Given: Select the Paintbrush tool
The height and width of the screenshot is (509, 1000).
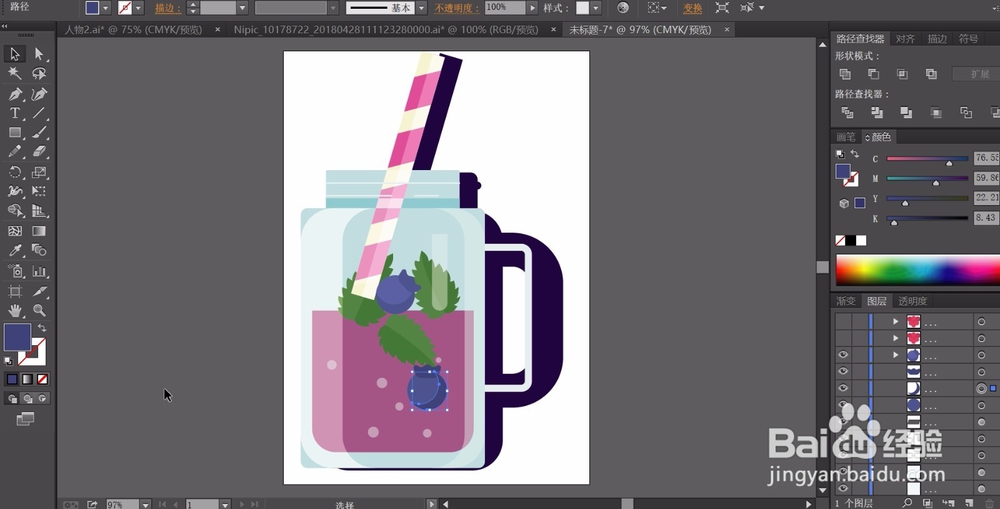Looking at the screenshot, I should [39, 133].
